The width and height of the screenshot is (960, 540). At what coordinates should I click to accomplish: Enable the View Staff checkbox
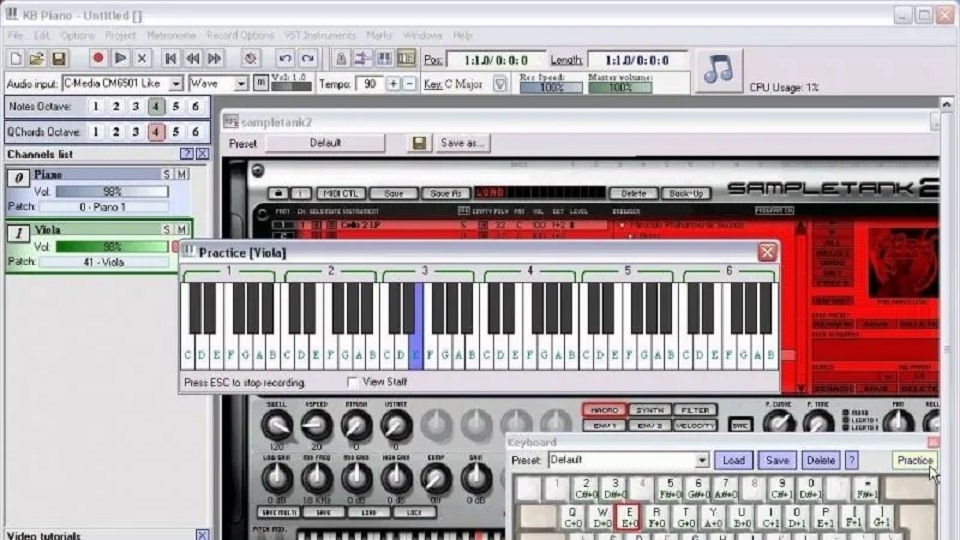coord(352,382)
